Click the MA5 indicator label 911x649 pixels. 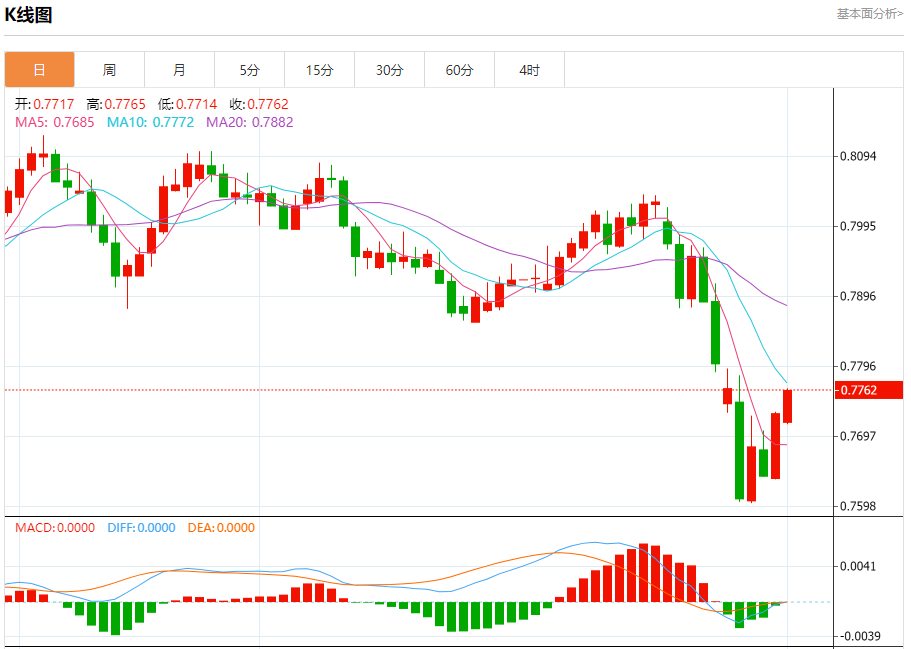(x=54, y=122)
